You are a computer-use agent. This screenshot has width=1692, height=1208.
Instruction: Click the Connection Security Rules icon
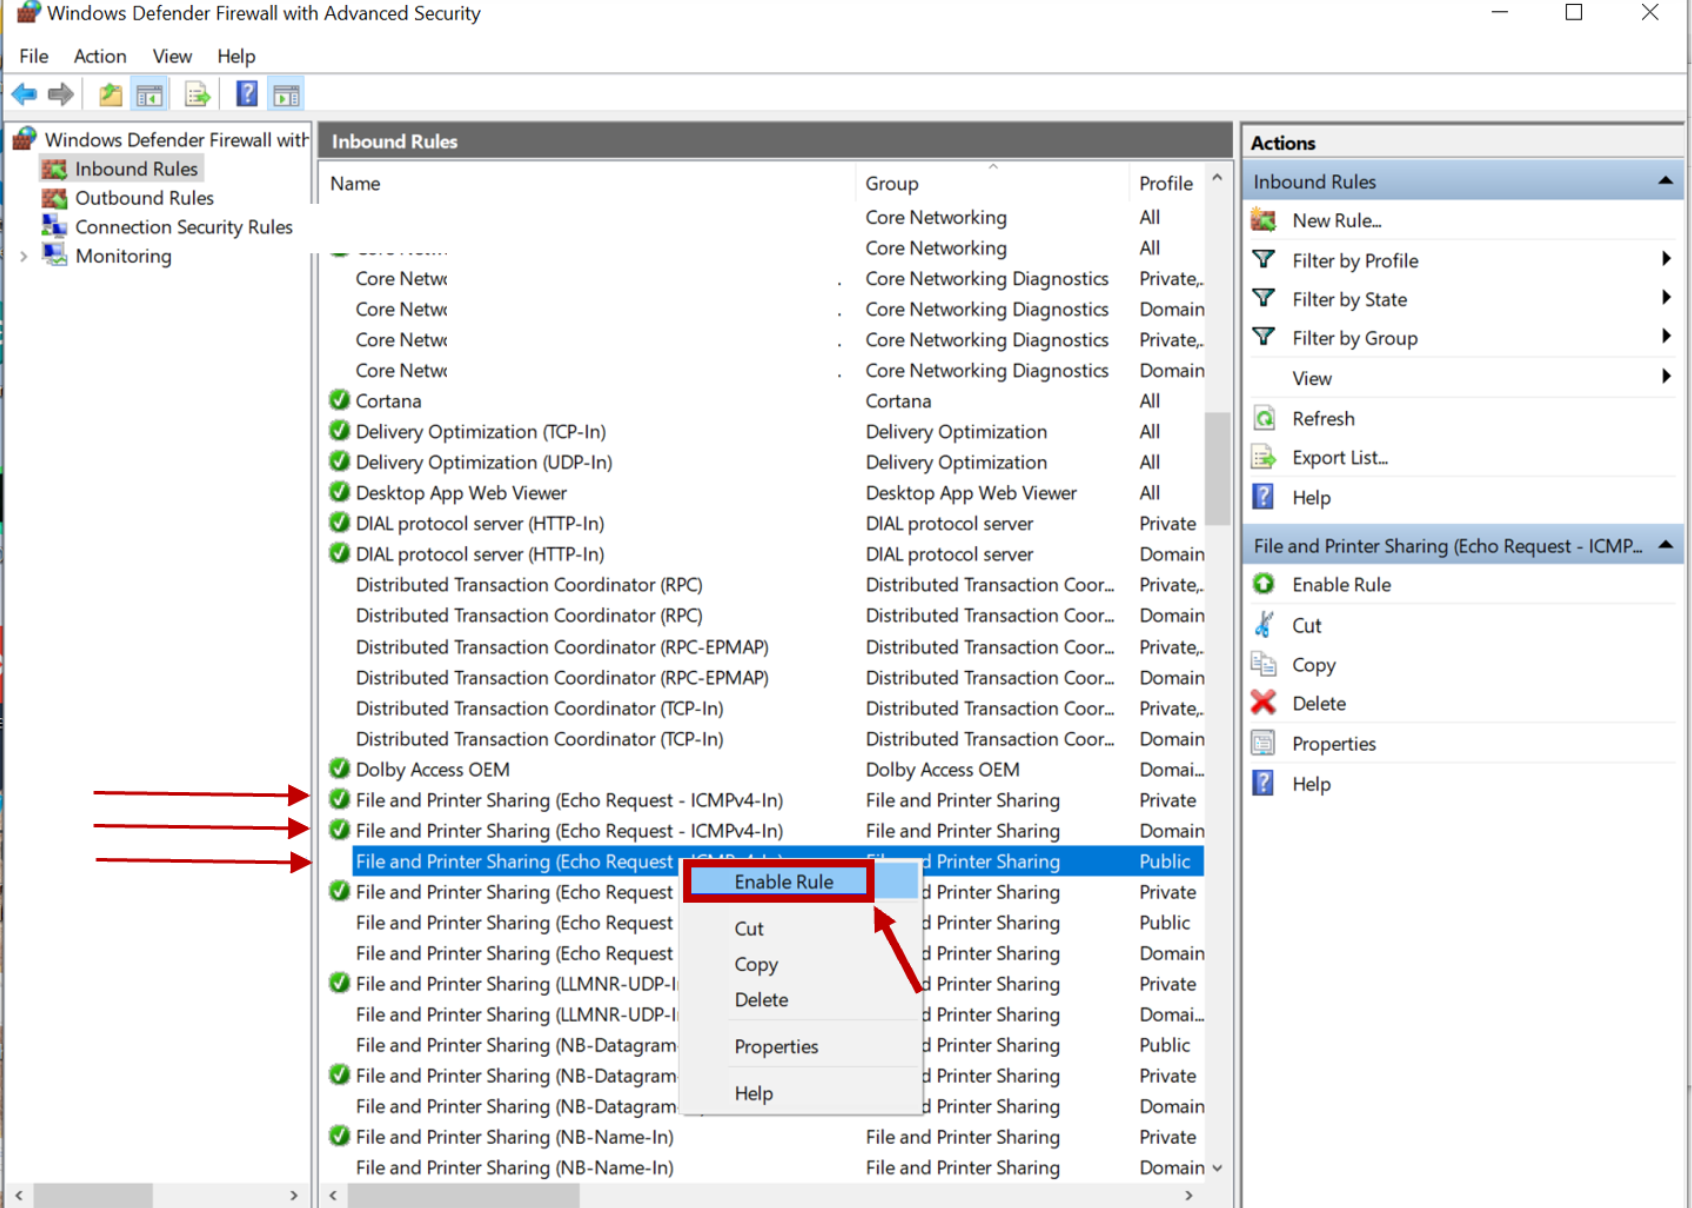tap(54, 226)
